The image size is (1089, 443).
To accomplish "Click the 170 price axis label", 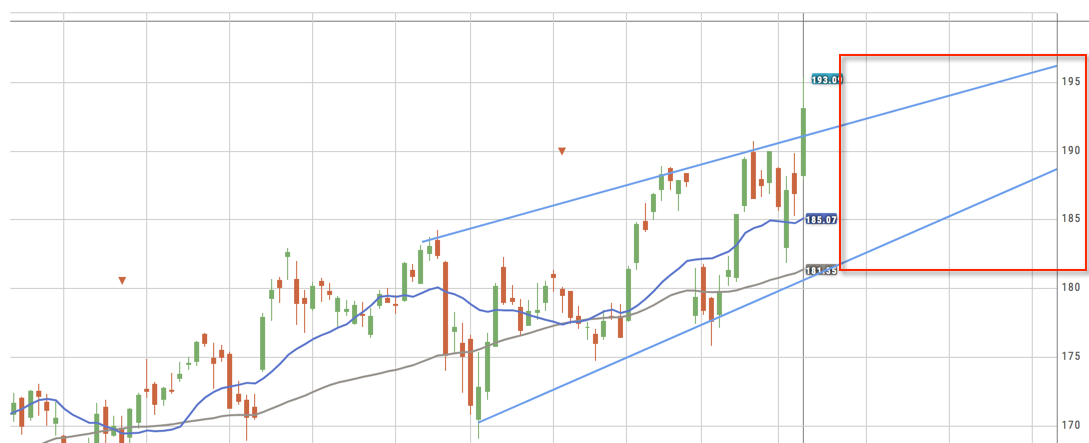I will click(x=1071, y=425).
